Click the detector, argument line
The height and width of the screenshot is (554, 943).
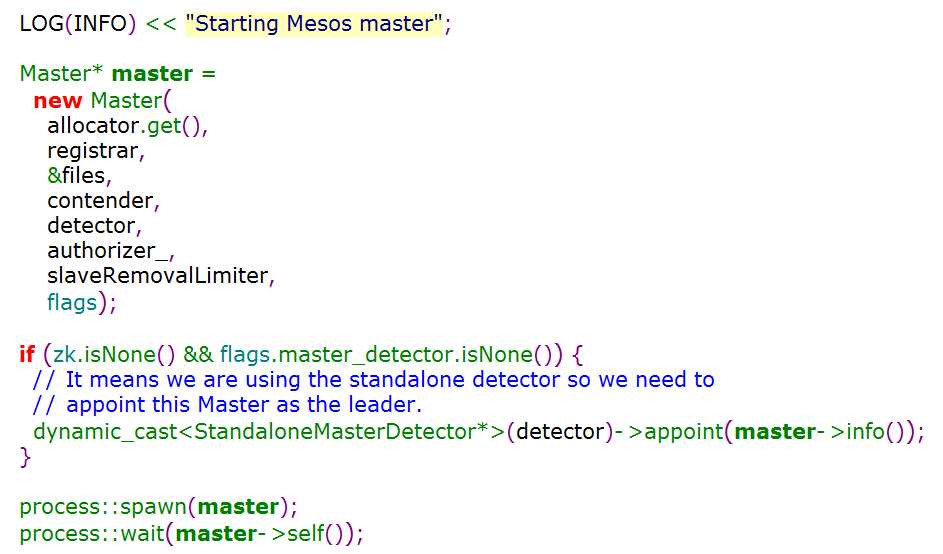(94, 226)
